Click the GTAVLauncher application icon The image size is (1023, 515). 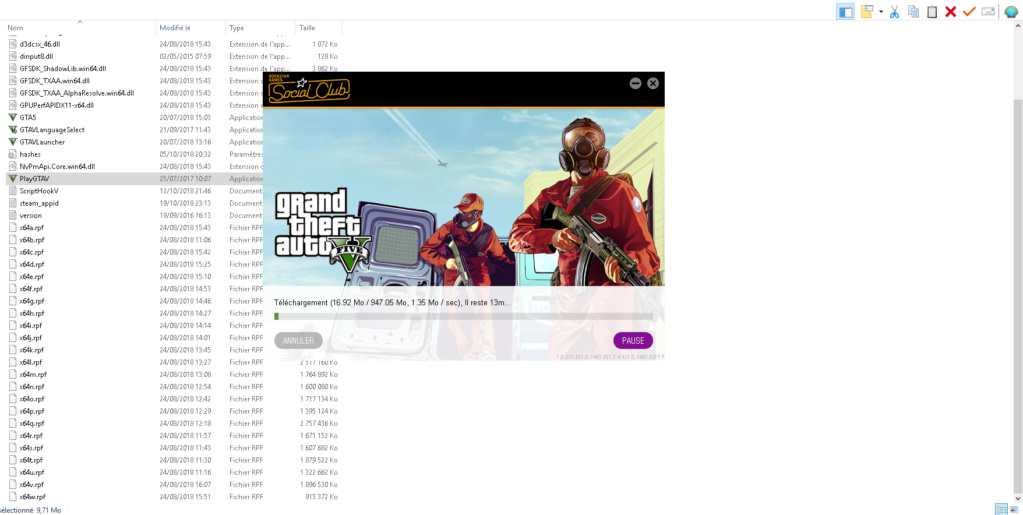tap(12, 142)
